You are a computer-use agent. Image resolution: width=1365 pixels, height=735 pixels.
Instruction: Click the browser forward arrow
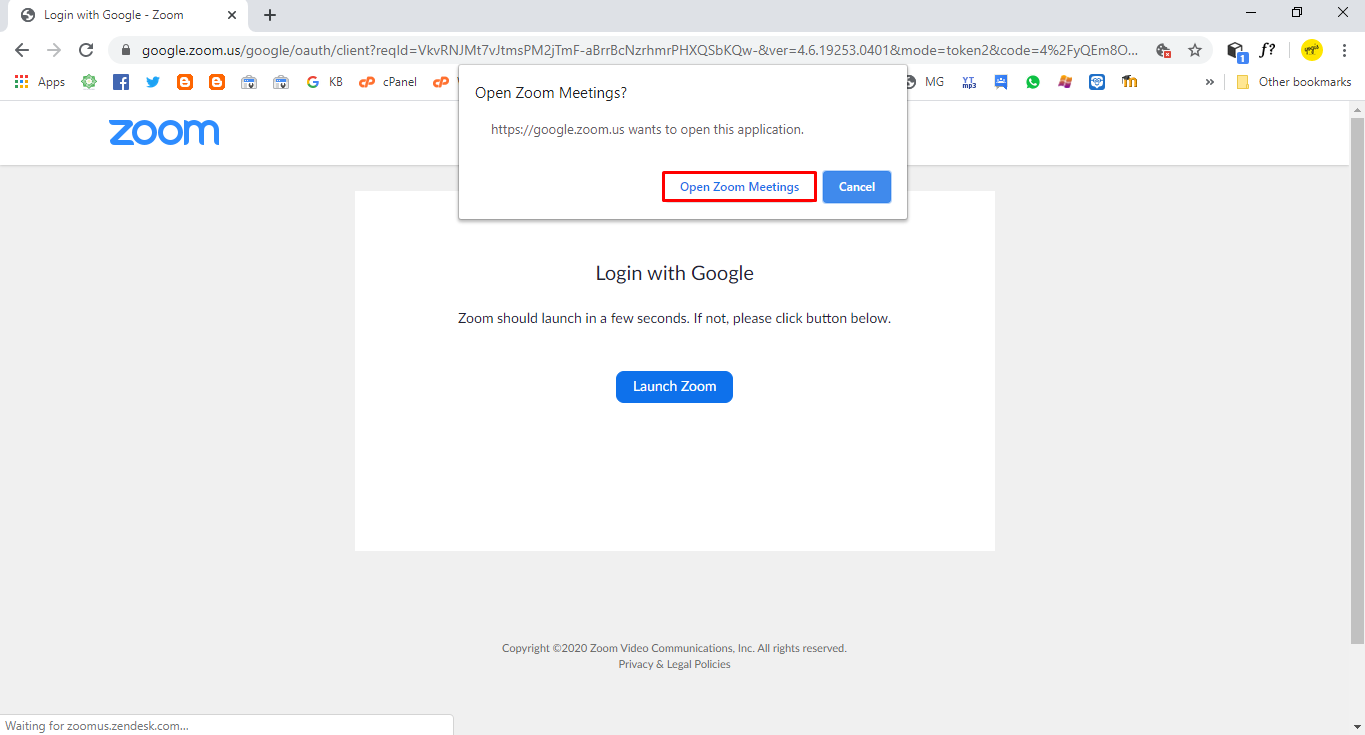(x=54, y=50)
